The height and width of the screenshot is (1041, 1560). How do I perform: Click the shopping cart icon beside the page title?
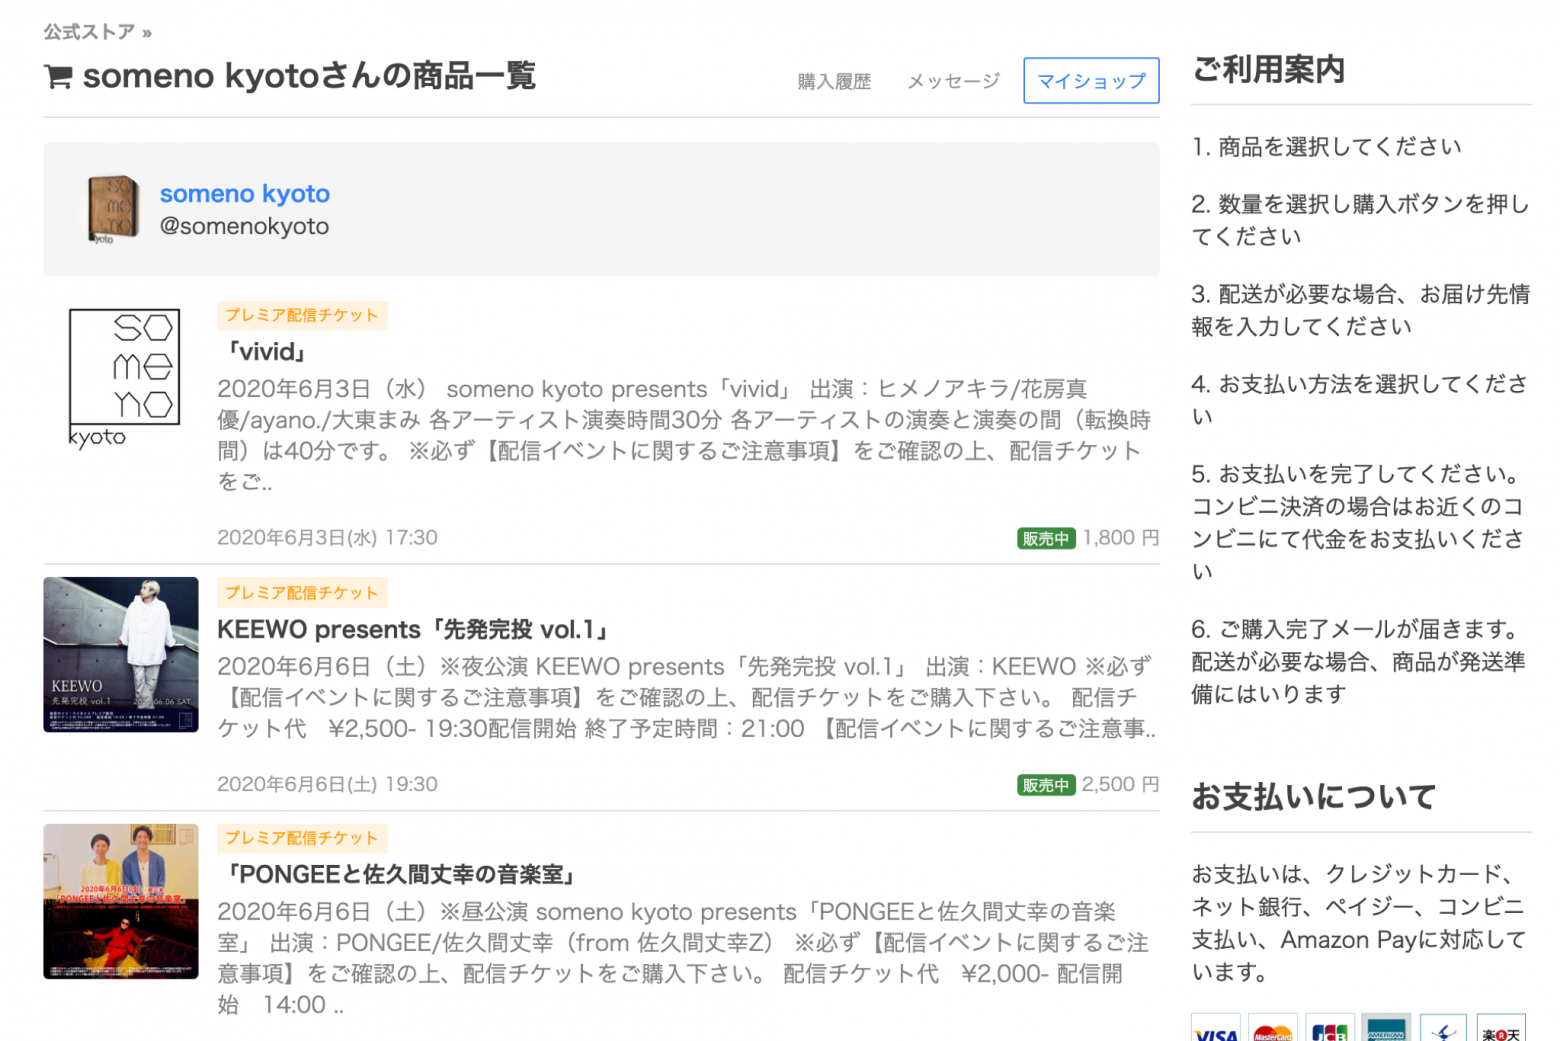pyautogui.click(x=59, y=77)
